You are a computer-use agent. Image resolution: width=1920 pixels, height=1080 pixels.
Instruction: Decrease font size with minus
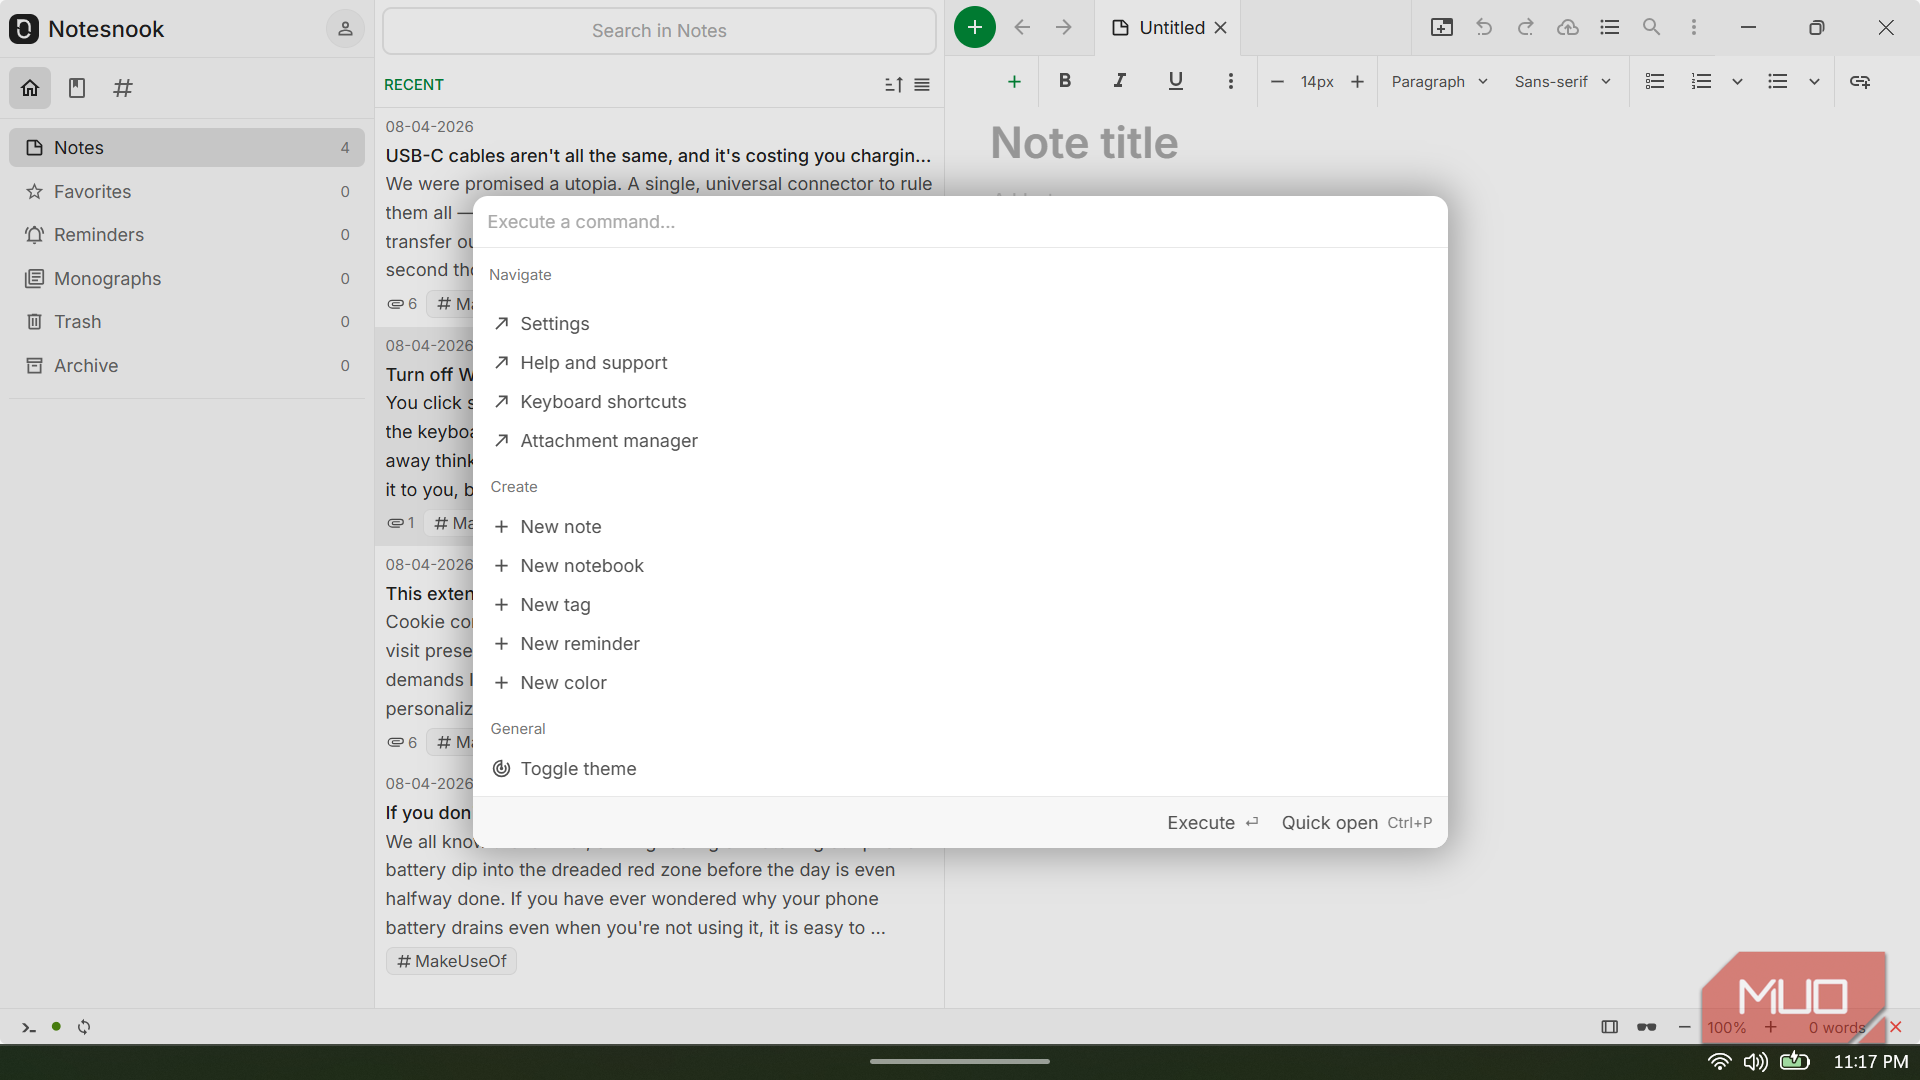(x=1277, y=82)
